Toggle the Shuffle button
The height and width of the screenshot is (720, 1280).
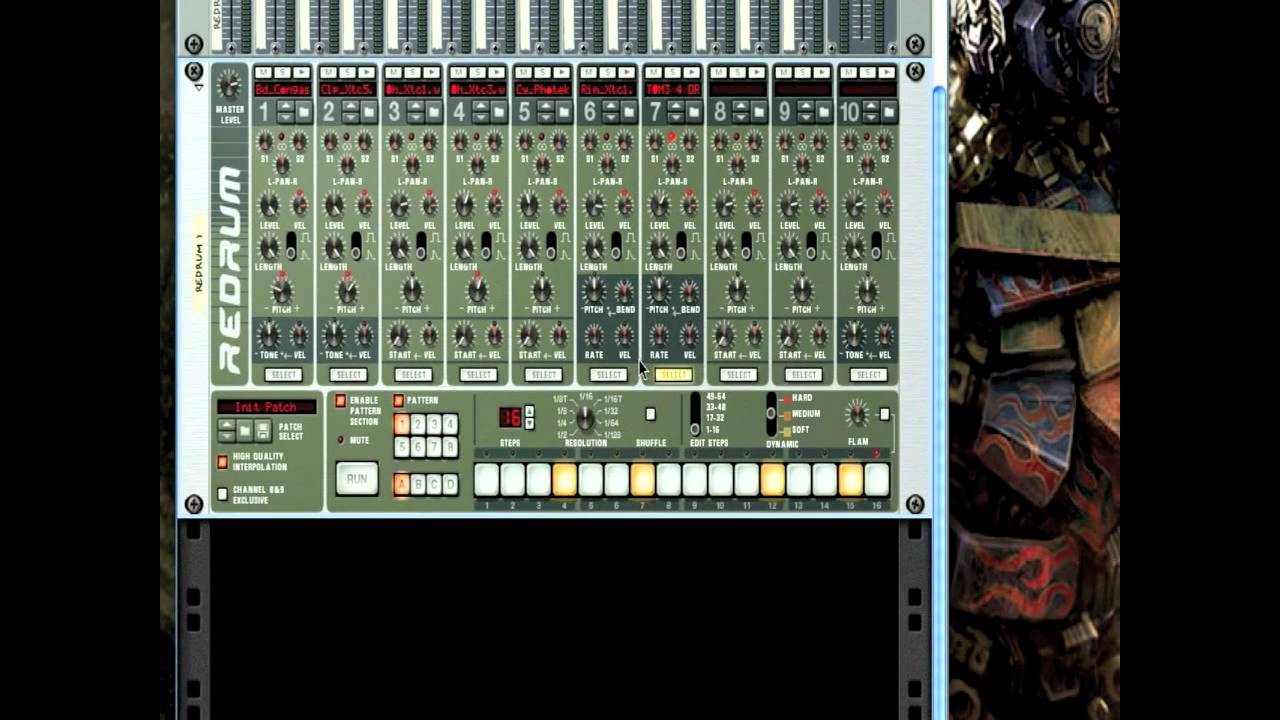coord(651,414)
